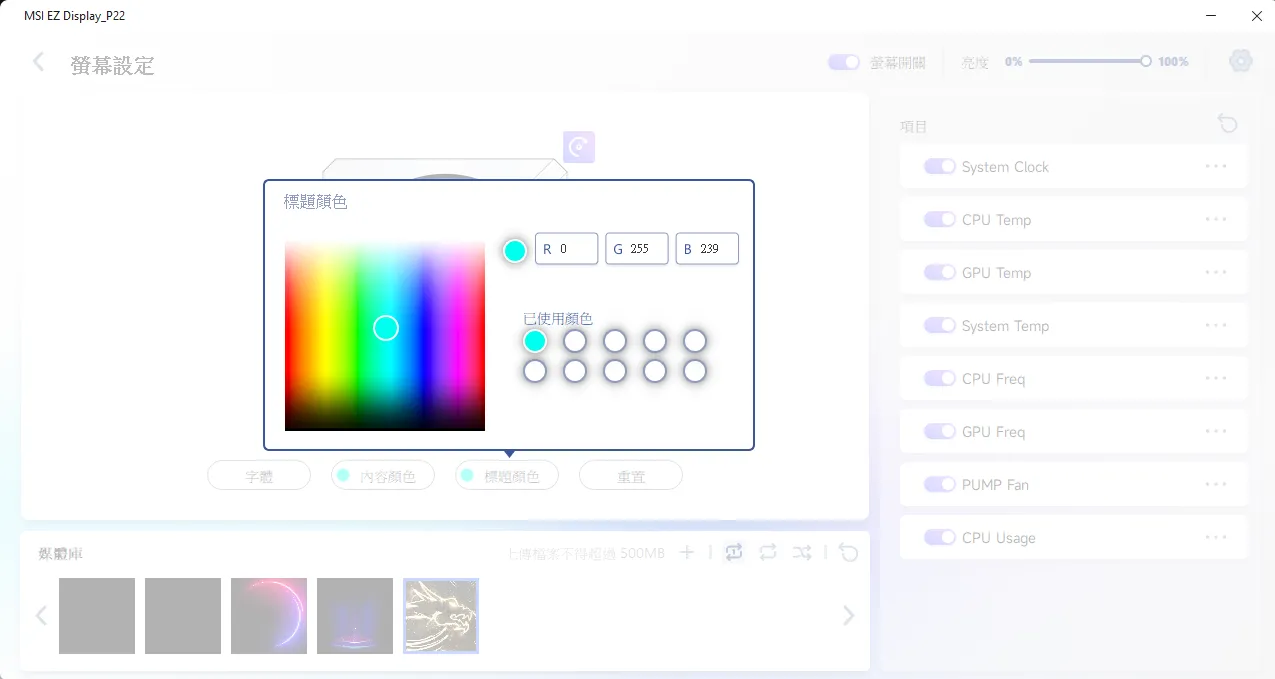Click the 內容顏色 content color button
Image resolution: width=1275 pixels, height=679 pixels.
383,476
